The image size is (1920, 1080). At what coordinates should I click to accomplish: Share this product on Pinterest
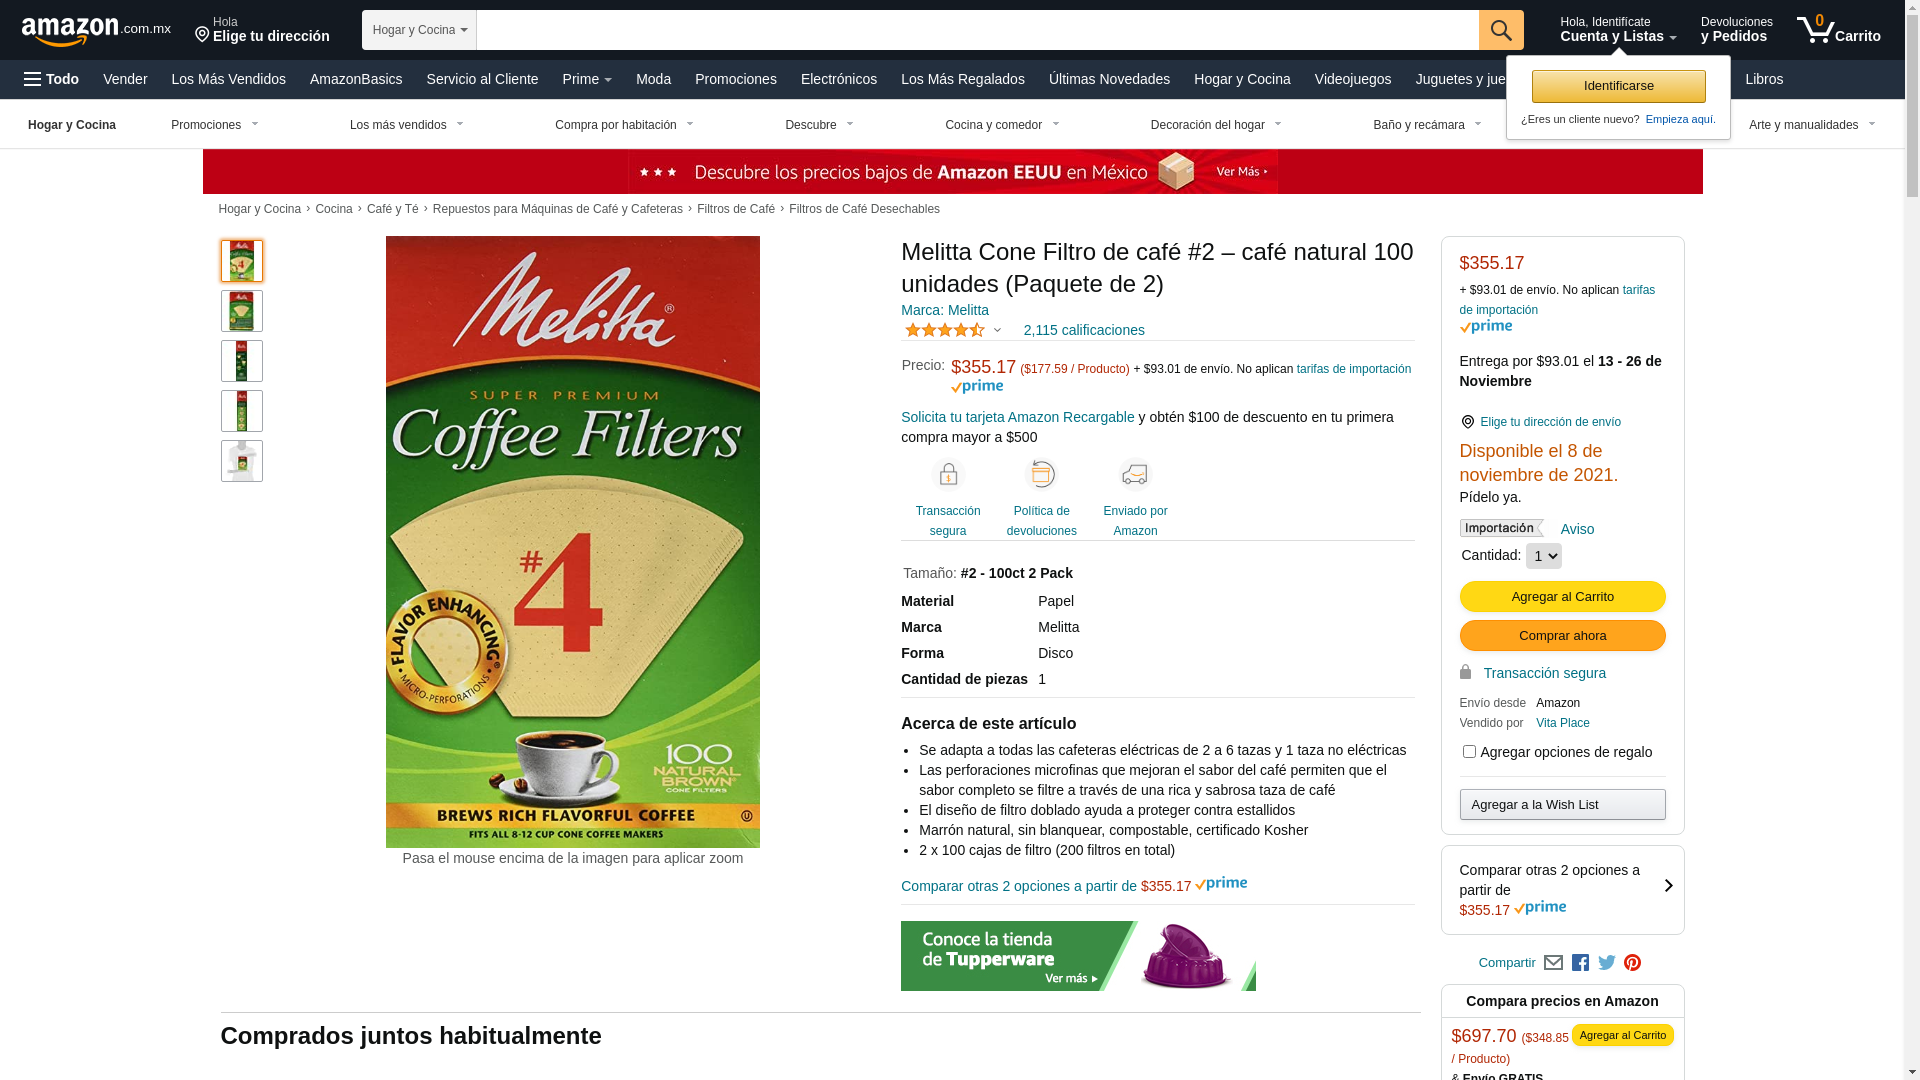tap(1632, 963)
